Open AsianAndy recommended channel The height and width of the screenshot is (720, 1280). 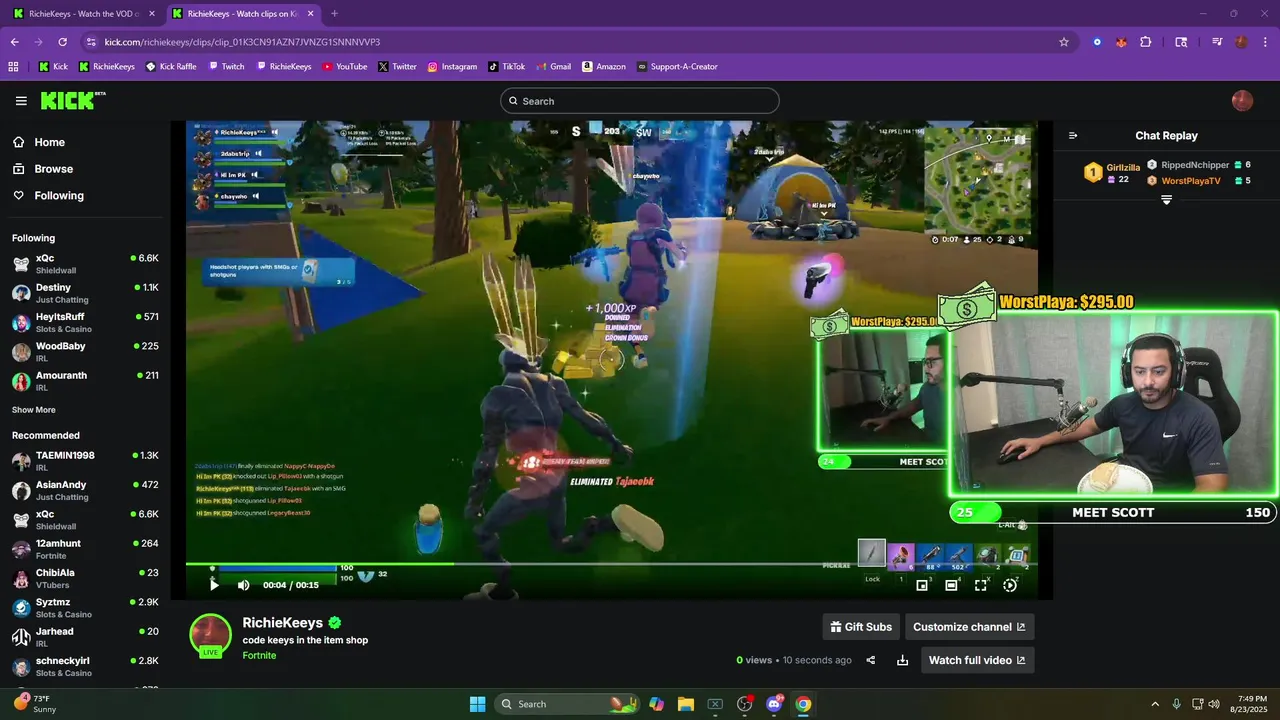[85, 490]
